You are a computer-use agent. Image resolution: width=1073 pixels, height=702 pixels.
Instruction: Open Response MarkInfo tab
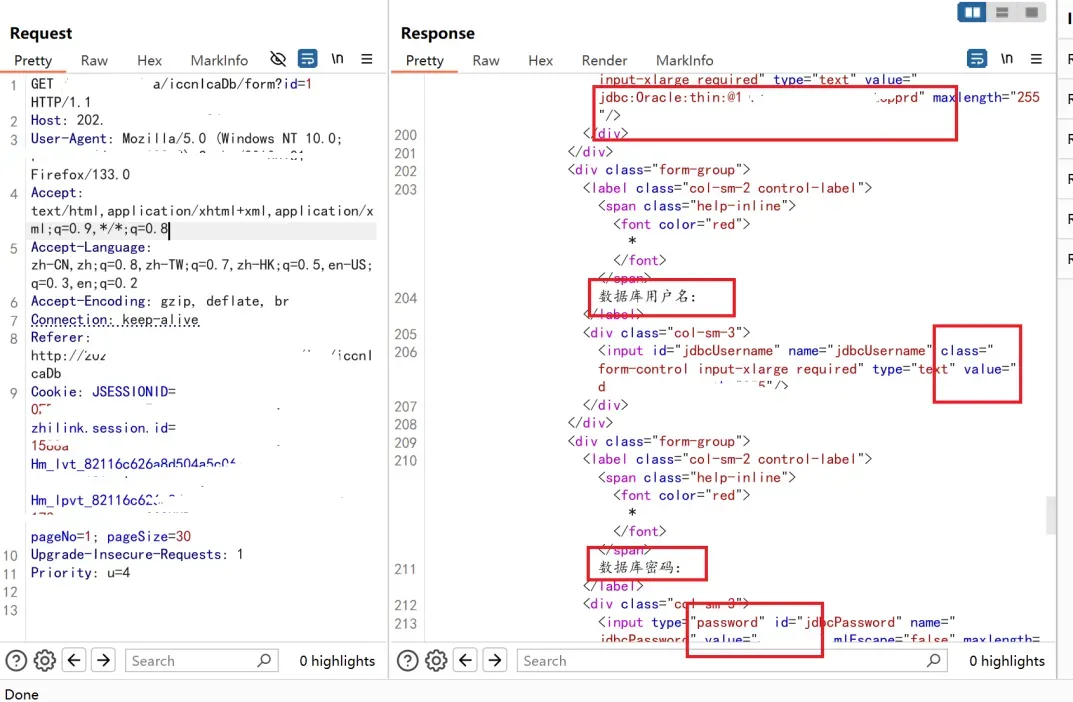(685, 60)
